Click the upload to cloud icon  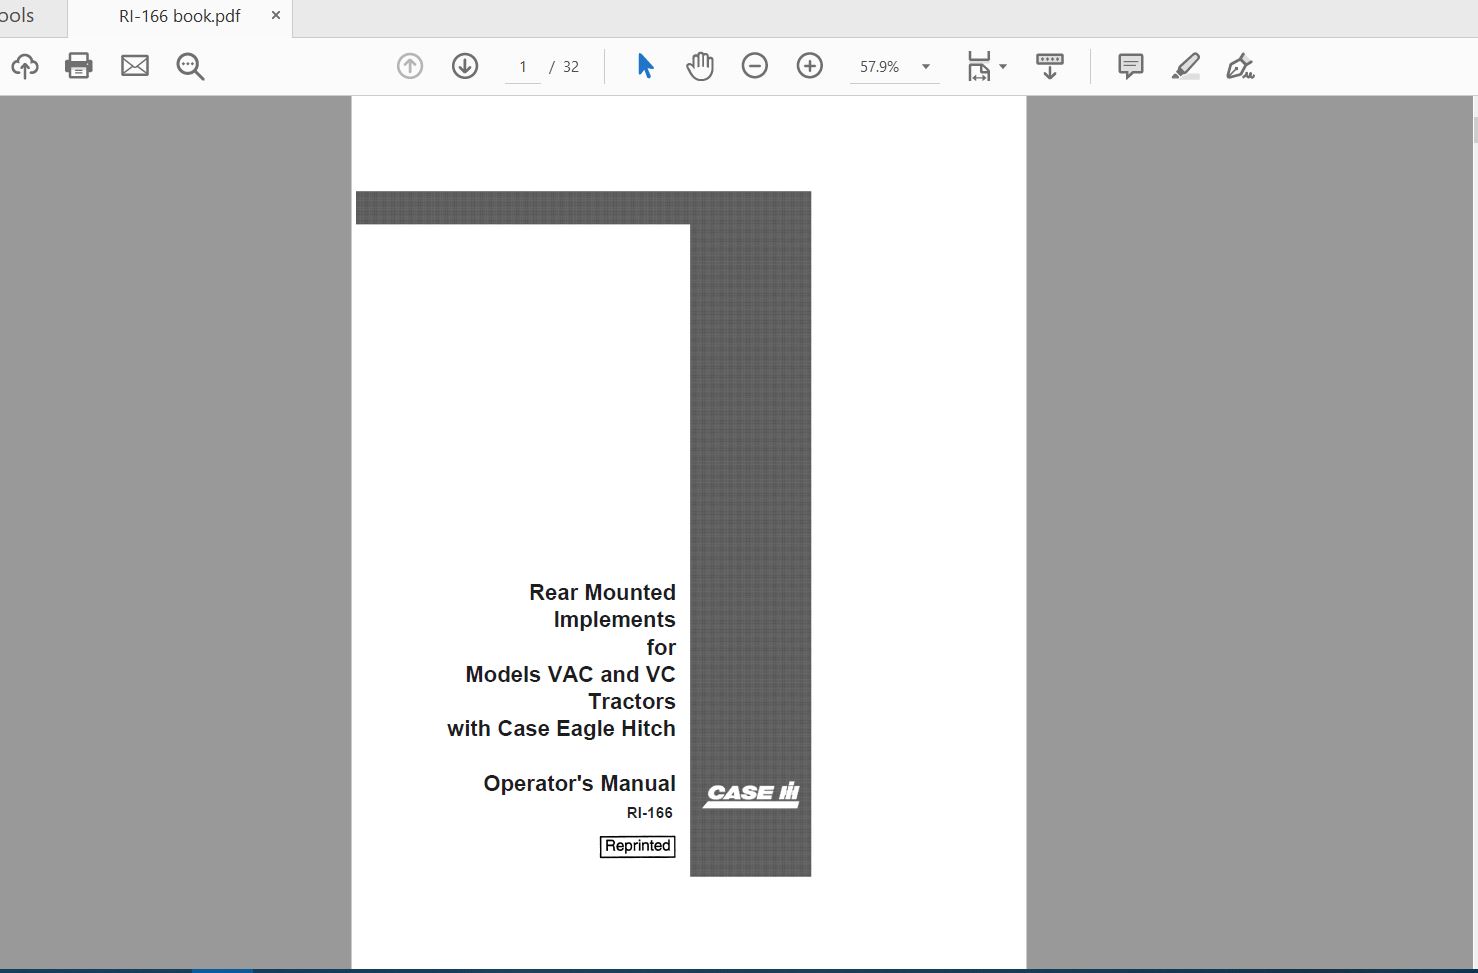[25, 66]
